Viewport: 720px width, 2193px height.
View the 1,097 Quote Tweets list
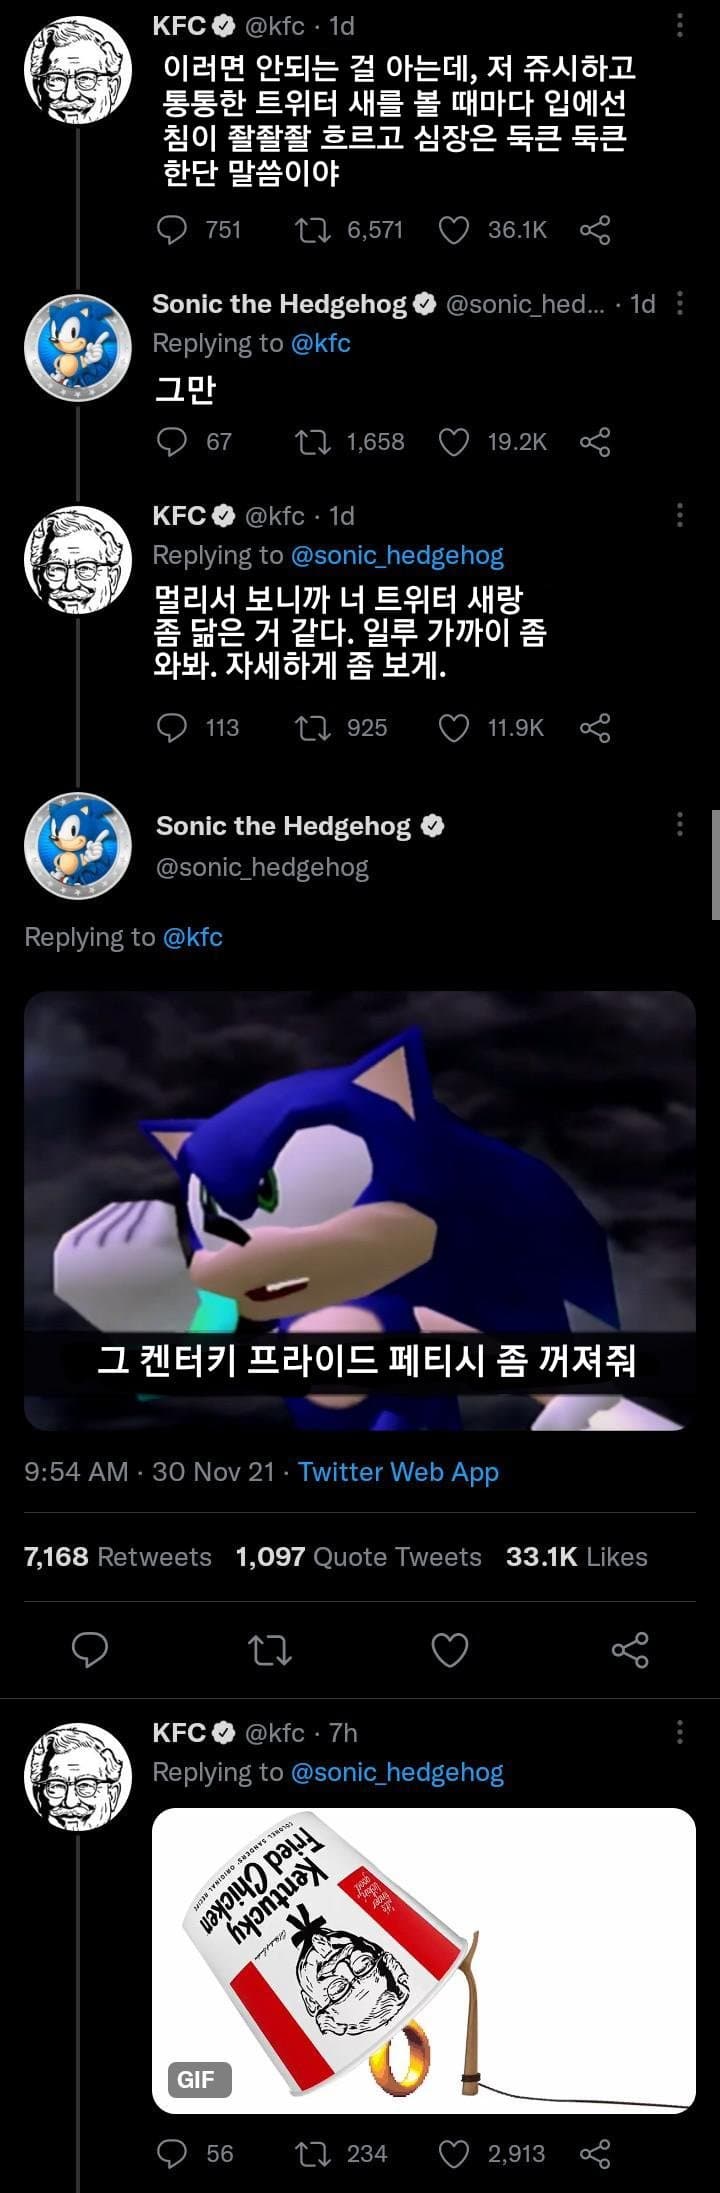pos(359,1557)
